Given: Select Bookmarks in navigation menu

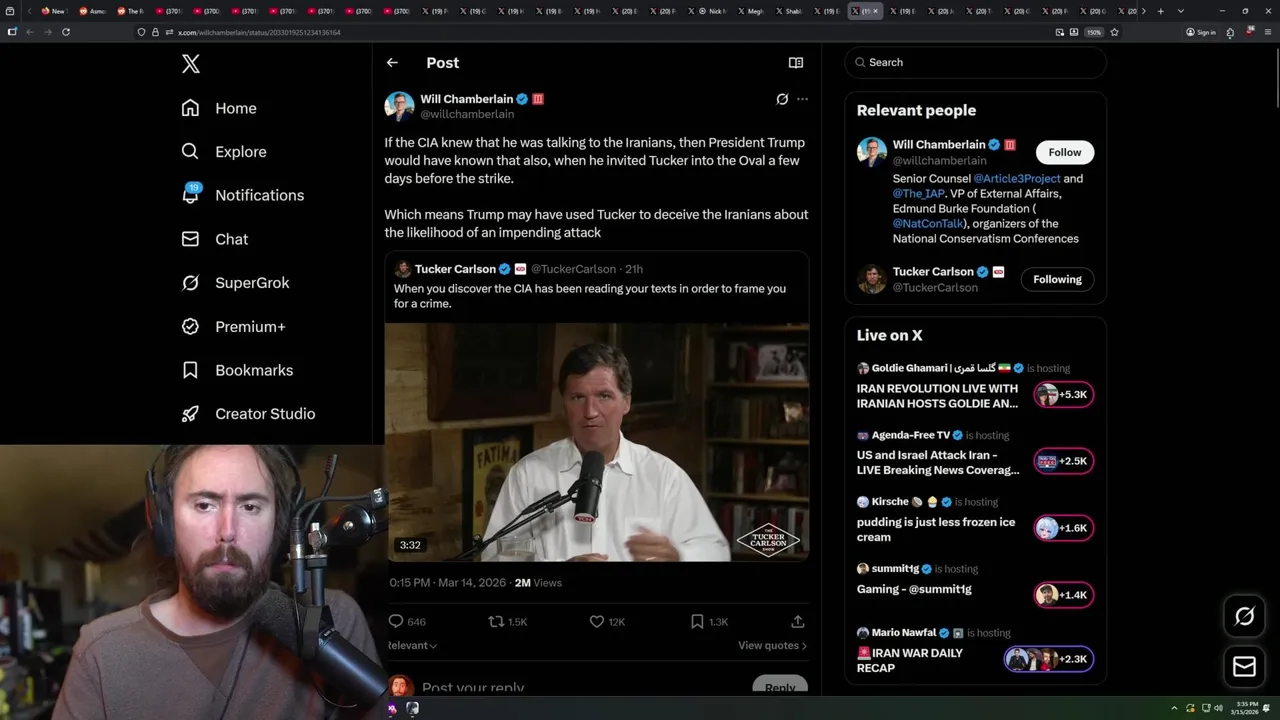Looking at the screenshot, I should [x=253, y=370].
